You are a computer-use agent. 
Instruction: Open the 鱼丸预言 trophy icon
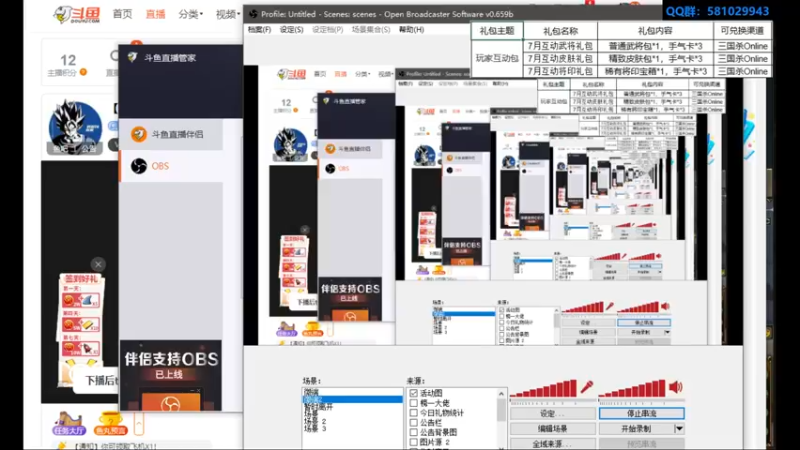110,423
